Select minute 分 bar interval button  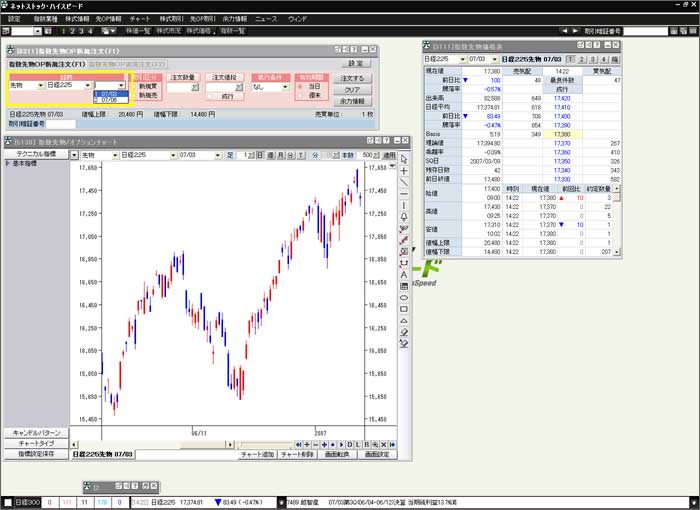tap(291, 155)
